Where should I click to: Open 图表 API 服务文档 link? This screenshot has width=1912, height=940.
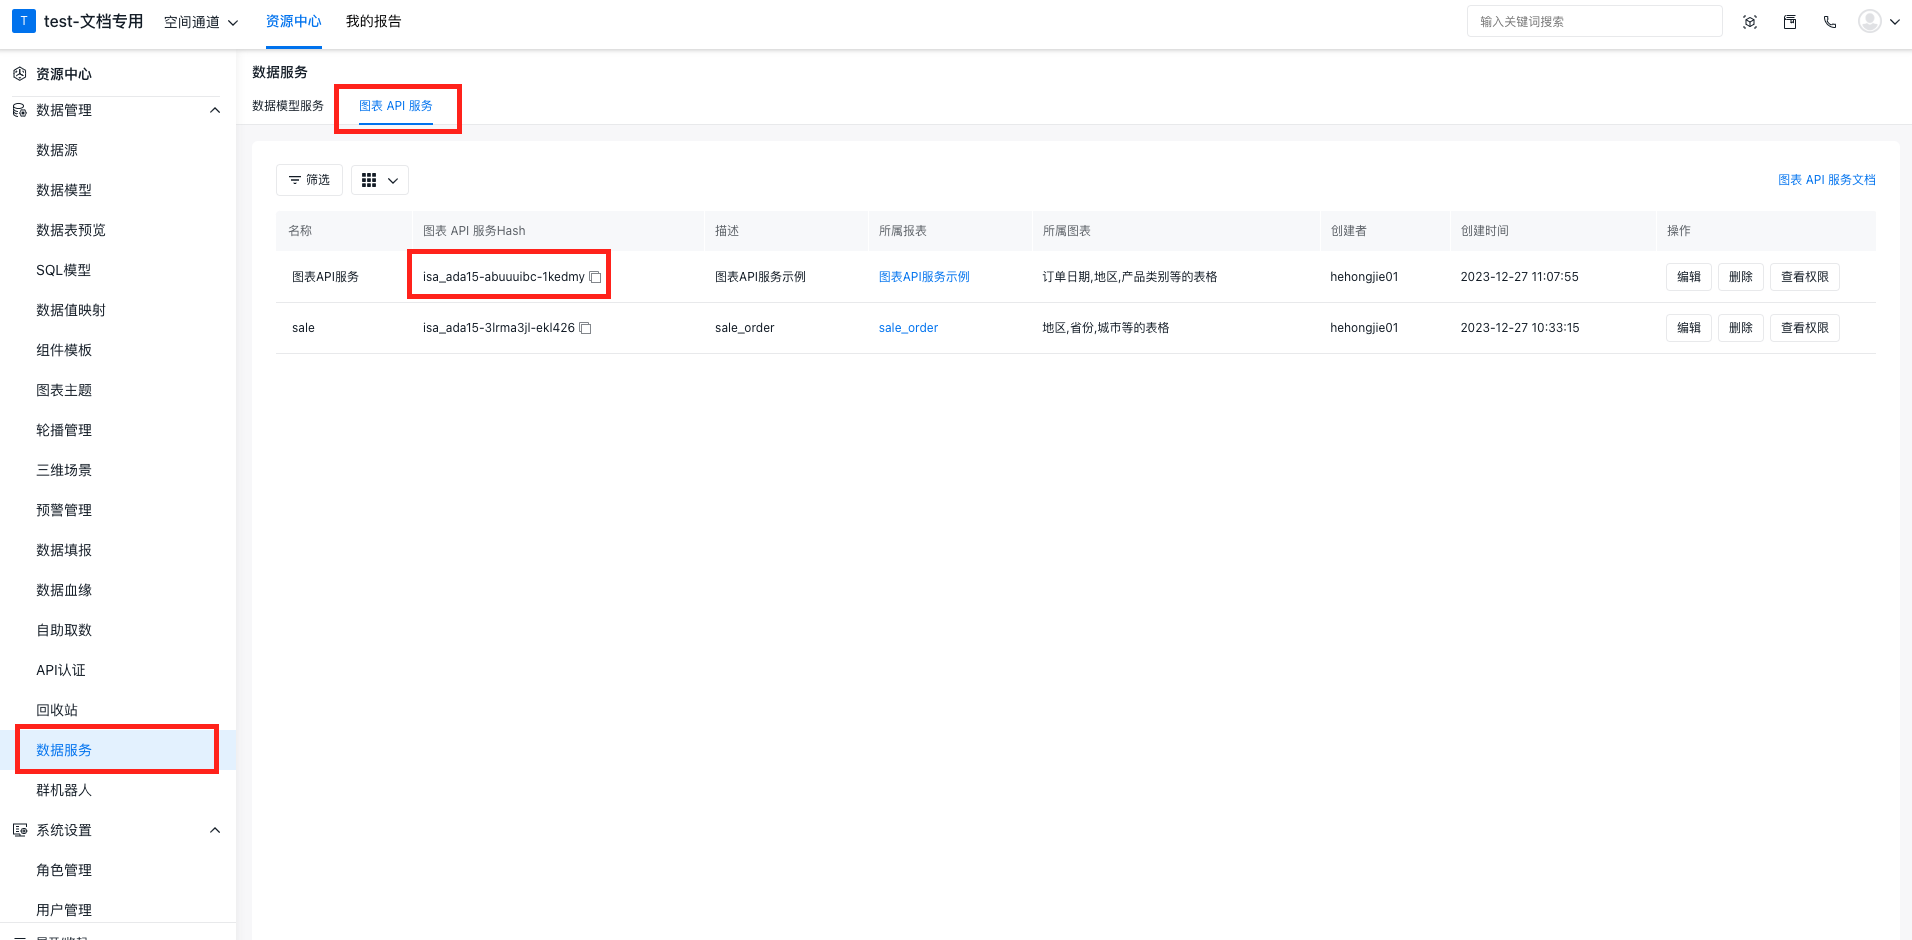pyautogui.click(x=1826, y=180)
